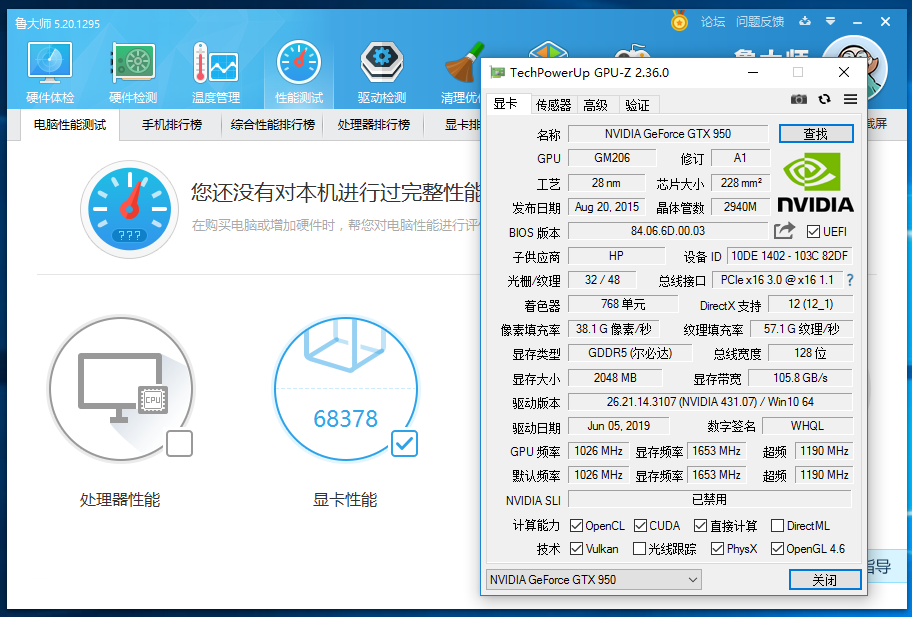Switch to 高级 tab in GPU-Z

pos(596,105)
